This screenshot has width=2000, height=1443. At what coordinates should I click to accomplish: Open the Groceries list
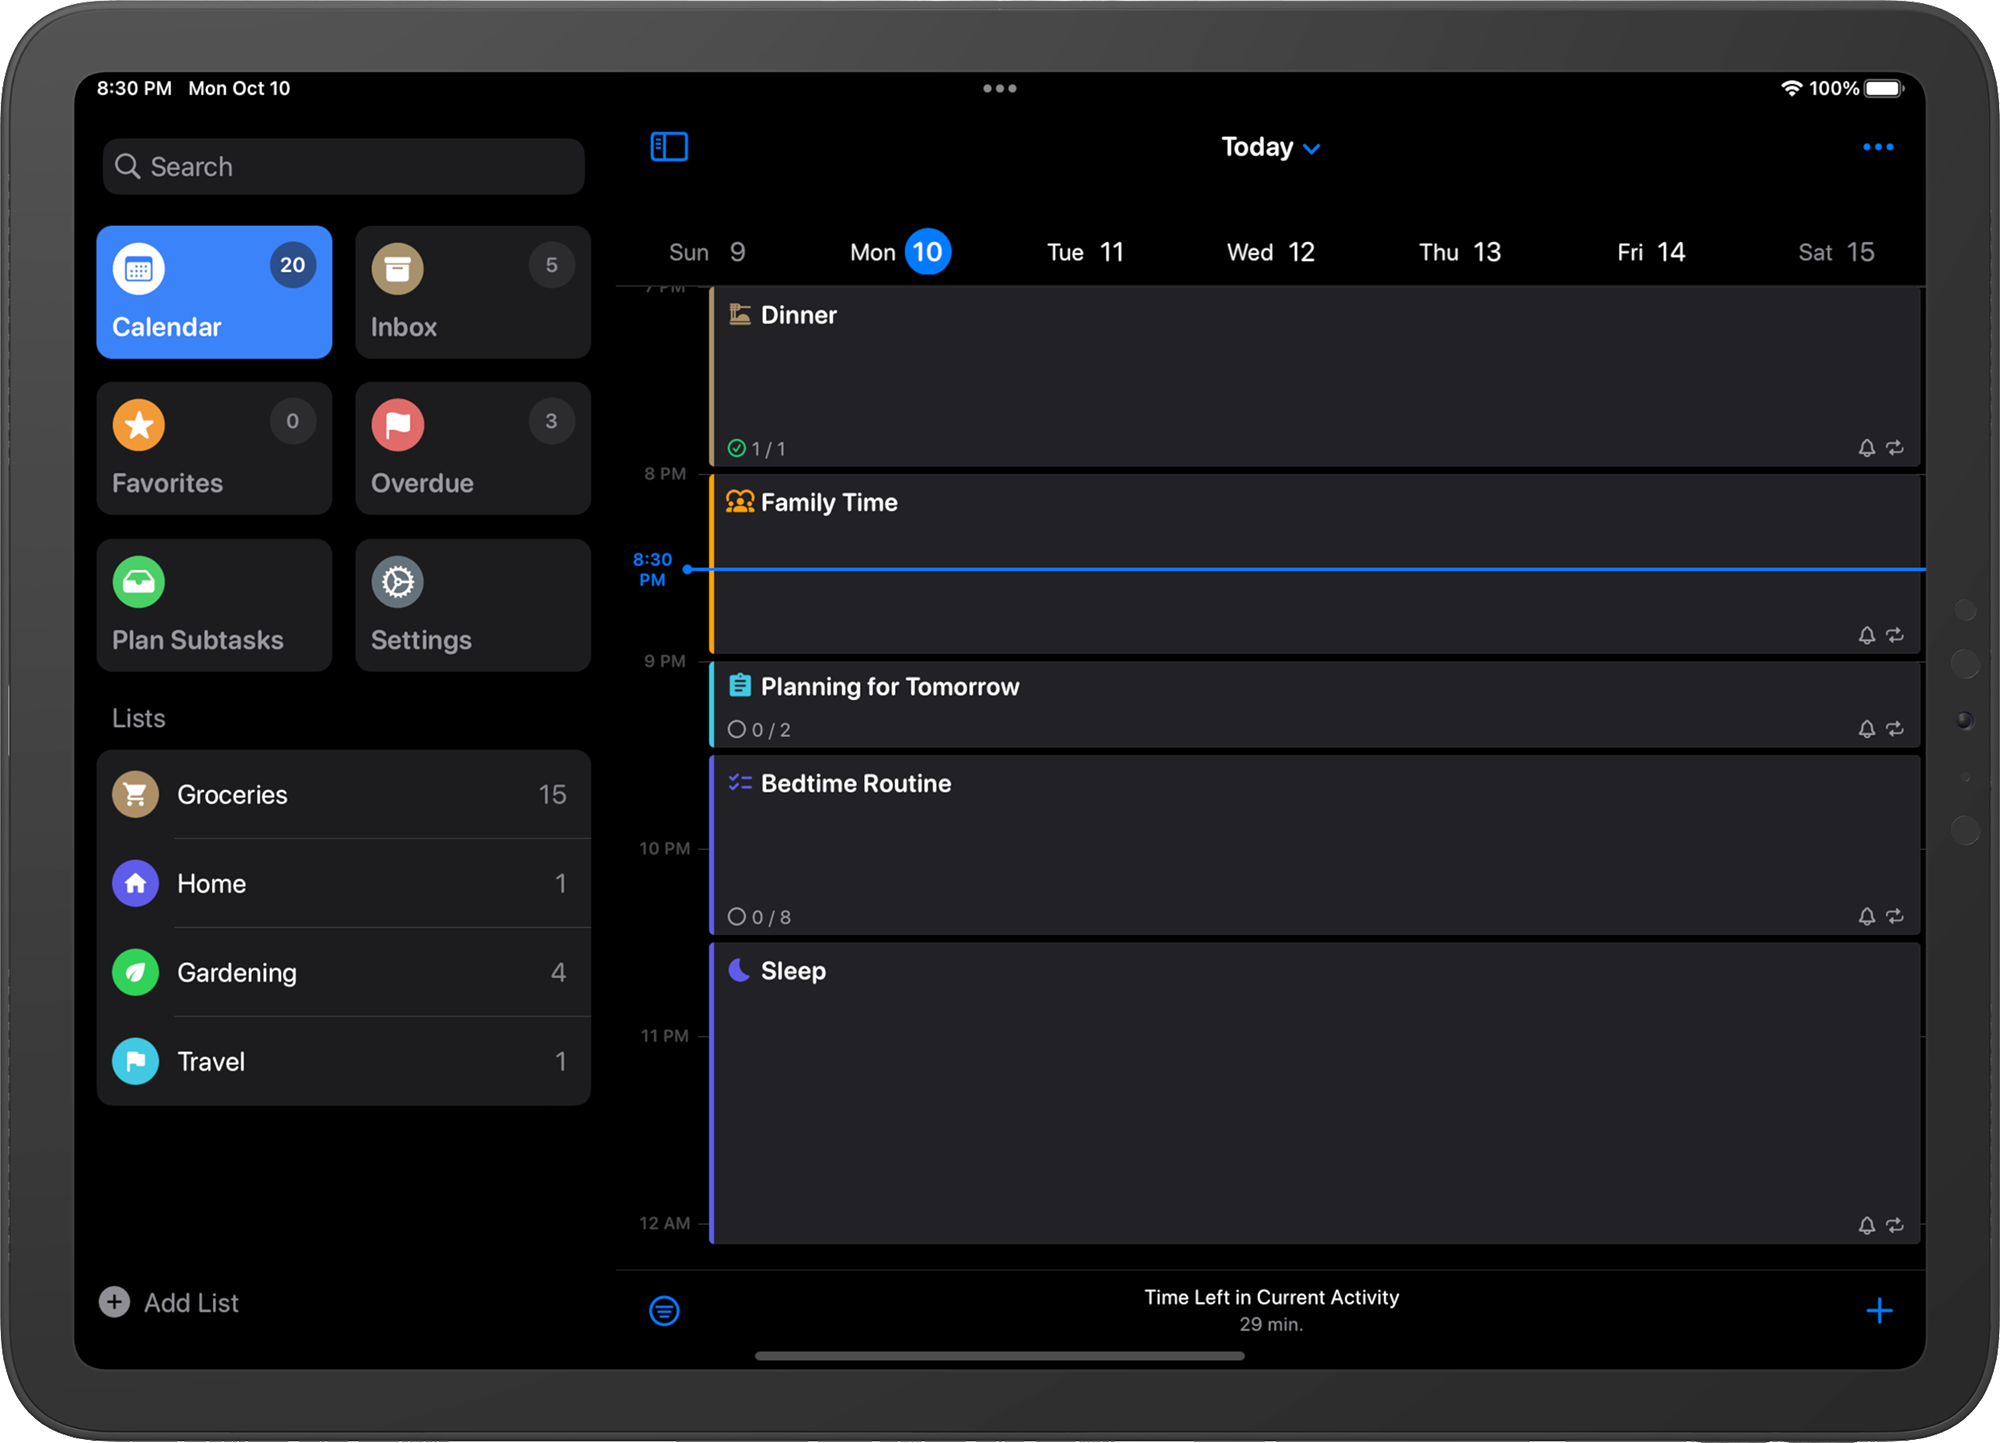[x=343, y=794]
